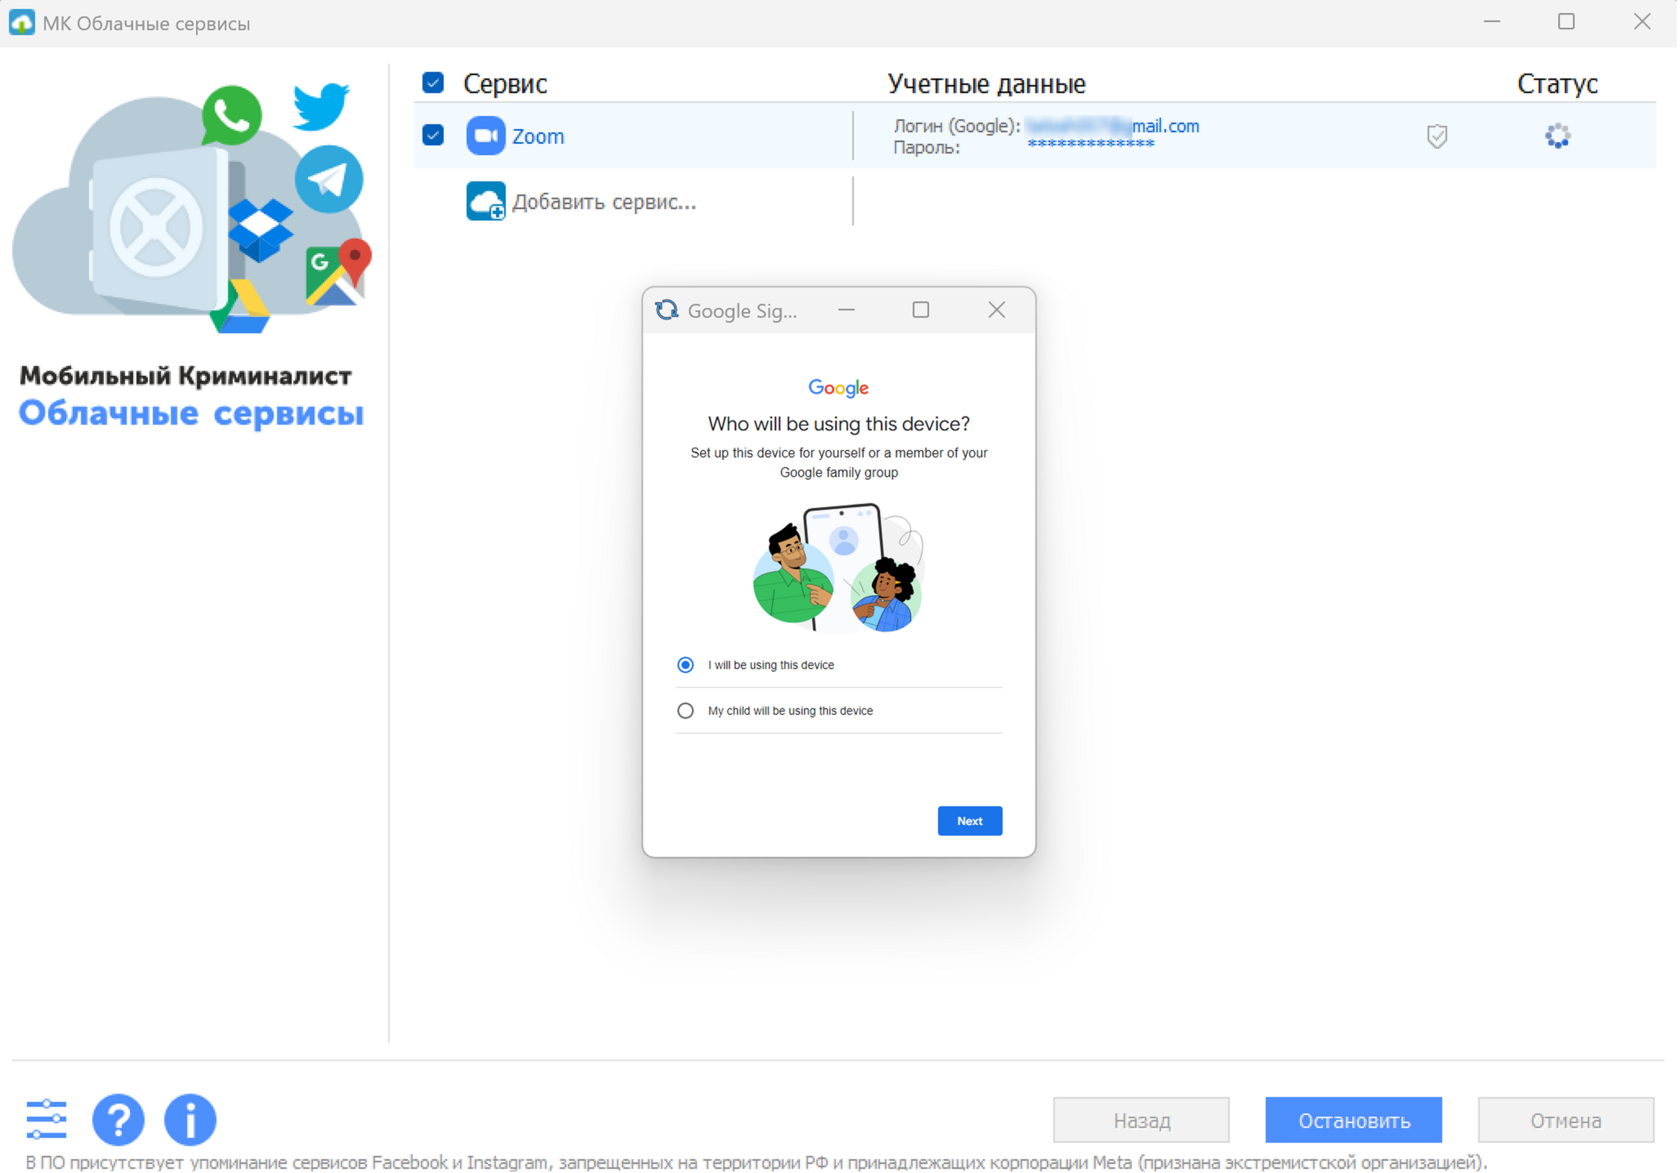Click the Учетные данные column header
The height and width of the screenshot is (1173, 1680).
[x=987, y=84]
